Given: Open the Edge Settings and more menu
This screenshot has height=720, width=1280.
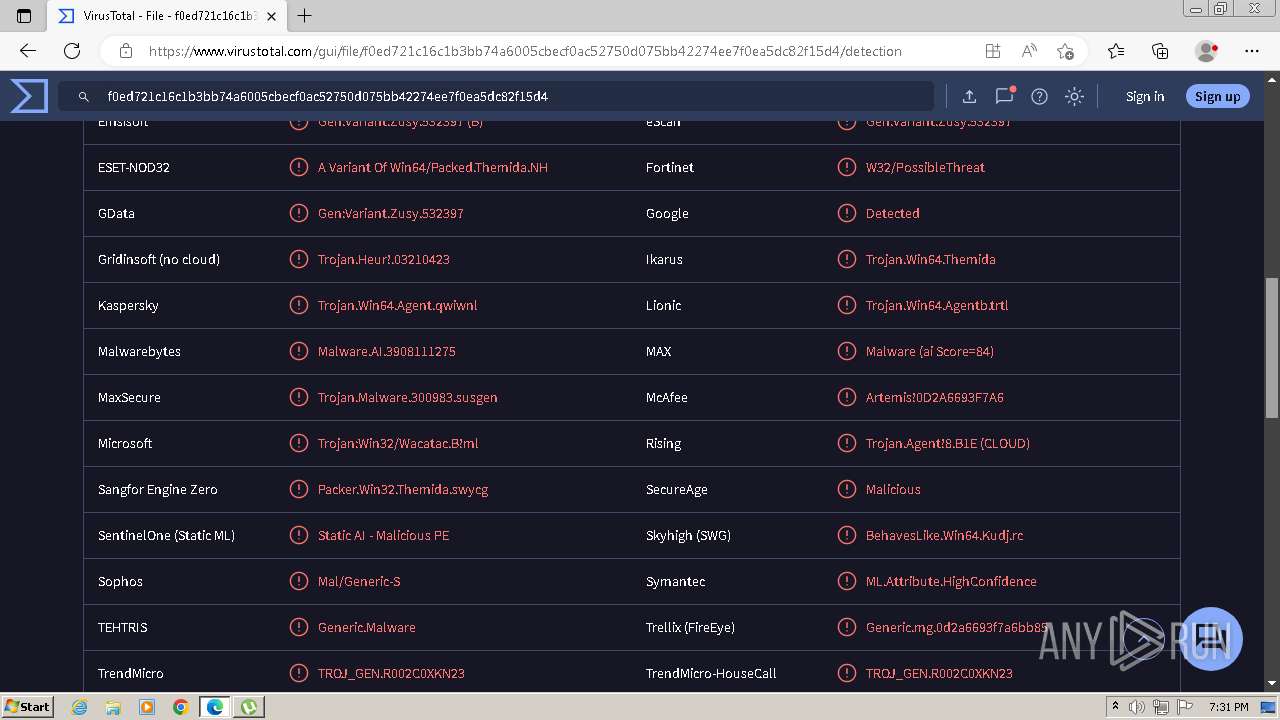Looking at the screenshot, I should click(1252, 51).
